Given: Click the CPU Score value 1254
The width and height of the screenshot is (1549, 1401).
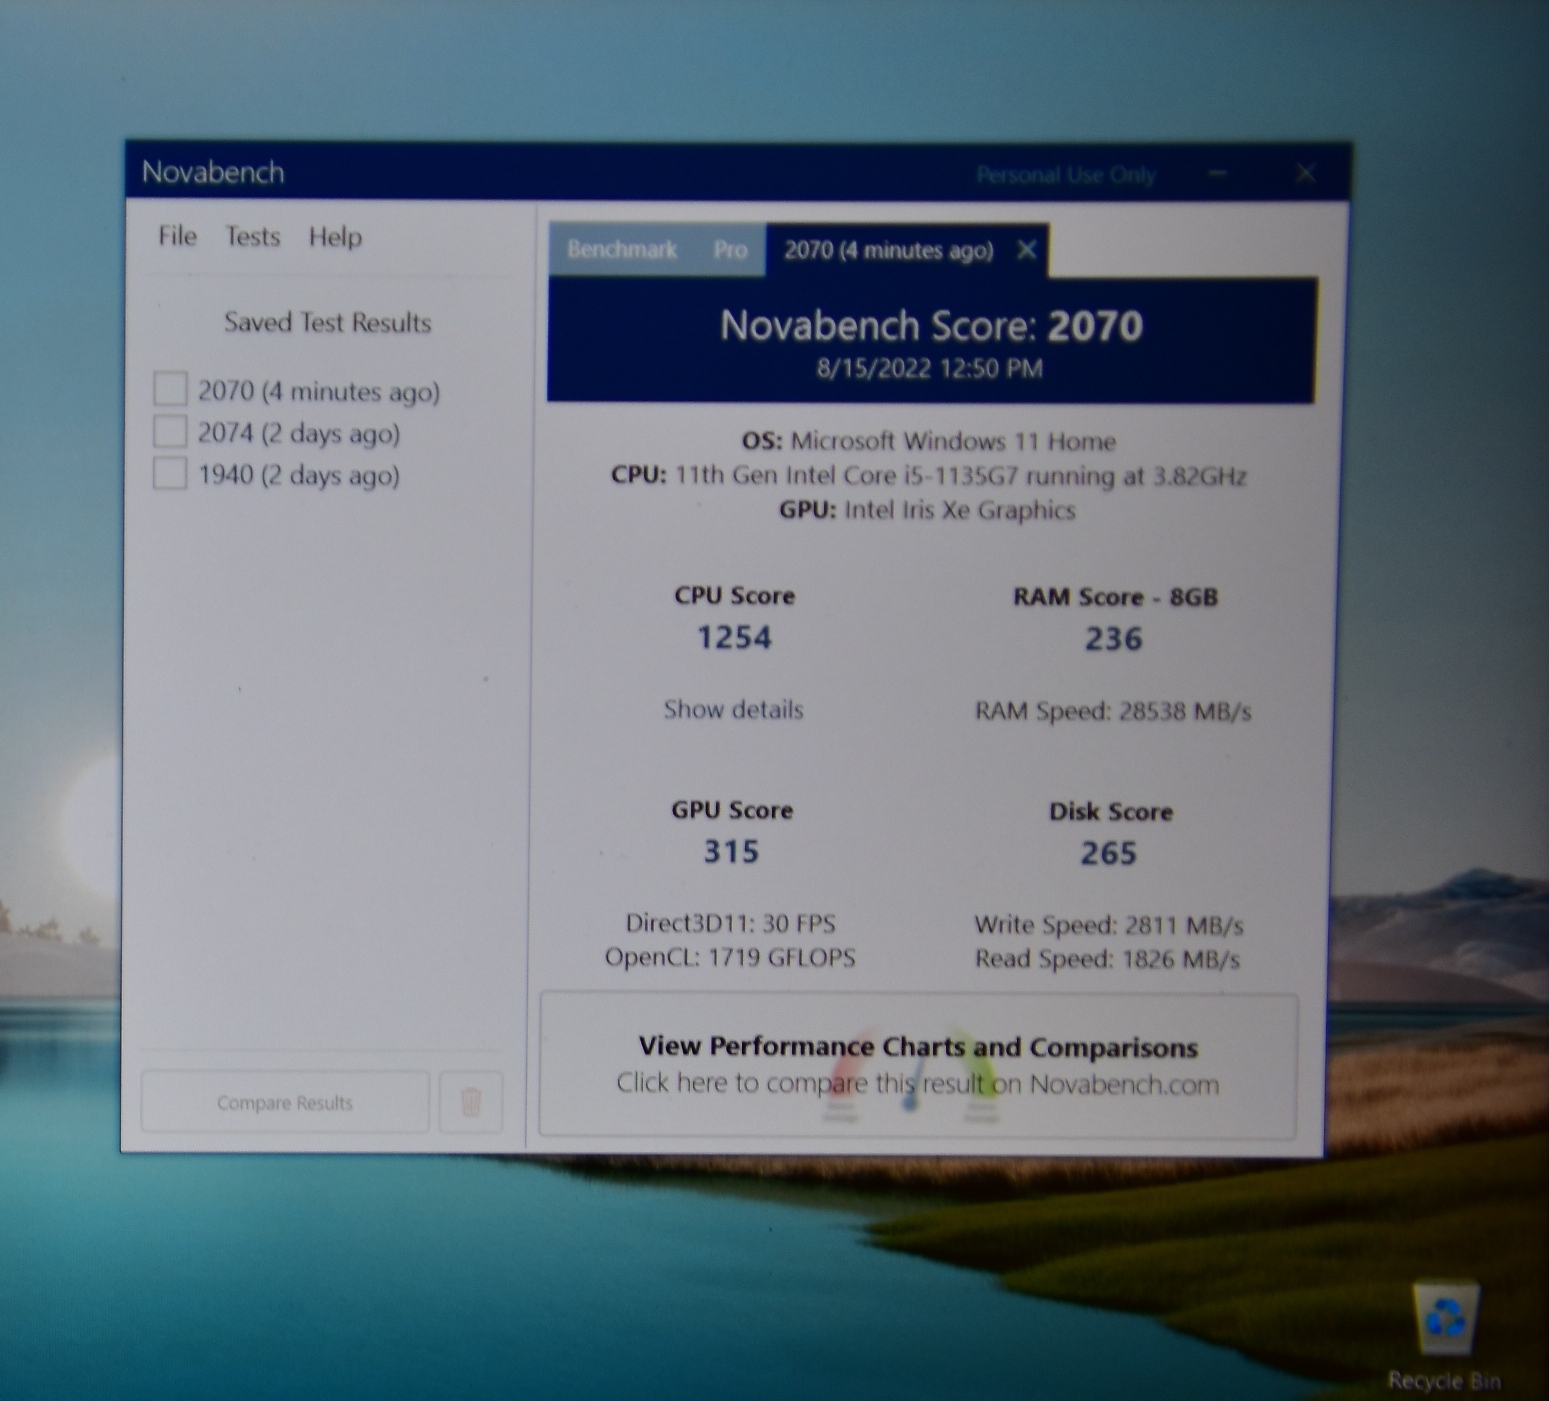Looking at the screenshot, I should [734, 638].
